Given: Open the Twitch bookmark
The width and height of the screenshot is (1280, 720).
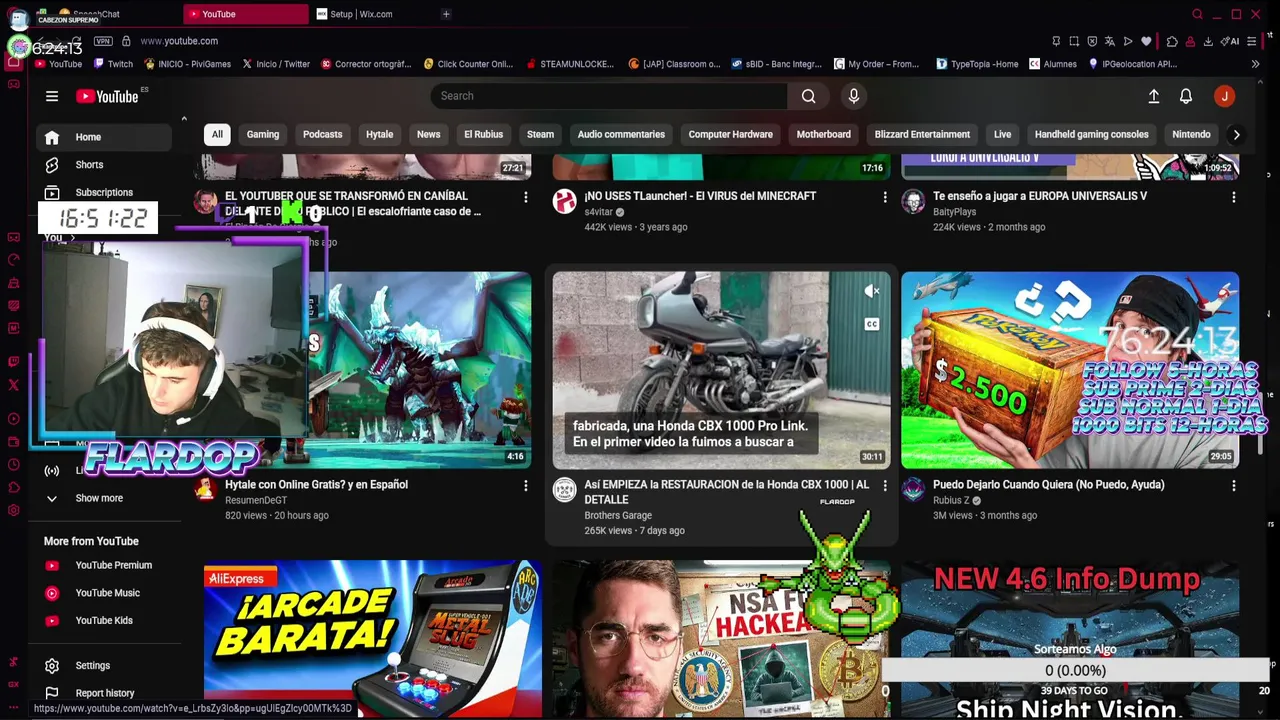Looking at the screenshot, I should tap(113, 64).
